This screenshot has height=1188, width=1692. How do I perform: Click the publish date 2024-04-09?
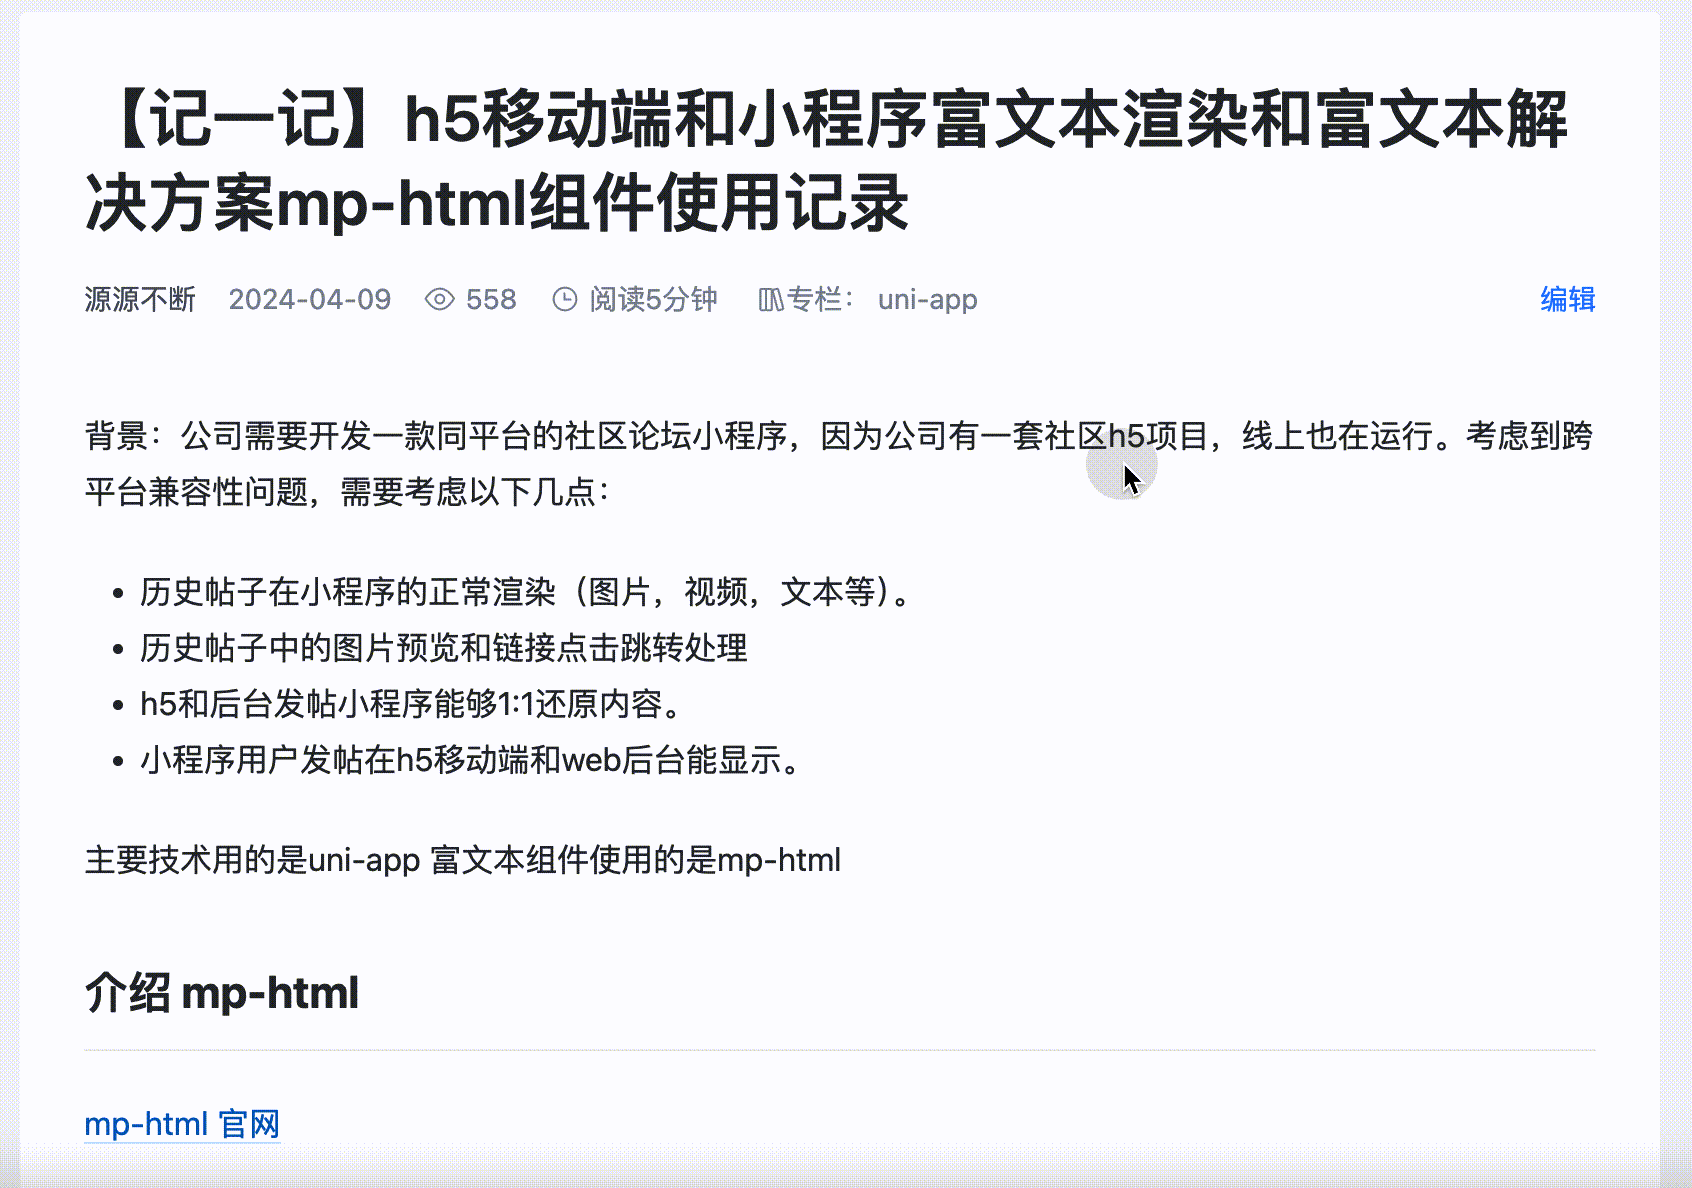pos(310,299)
